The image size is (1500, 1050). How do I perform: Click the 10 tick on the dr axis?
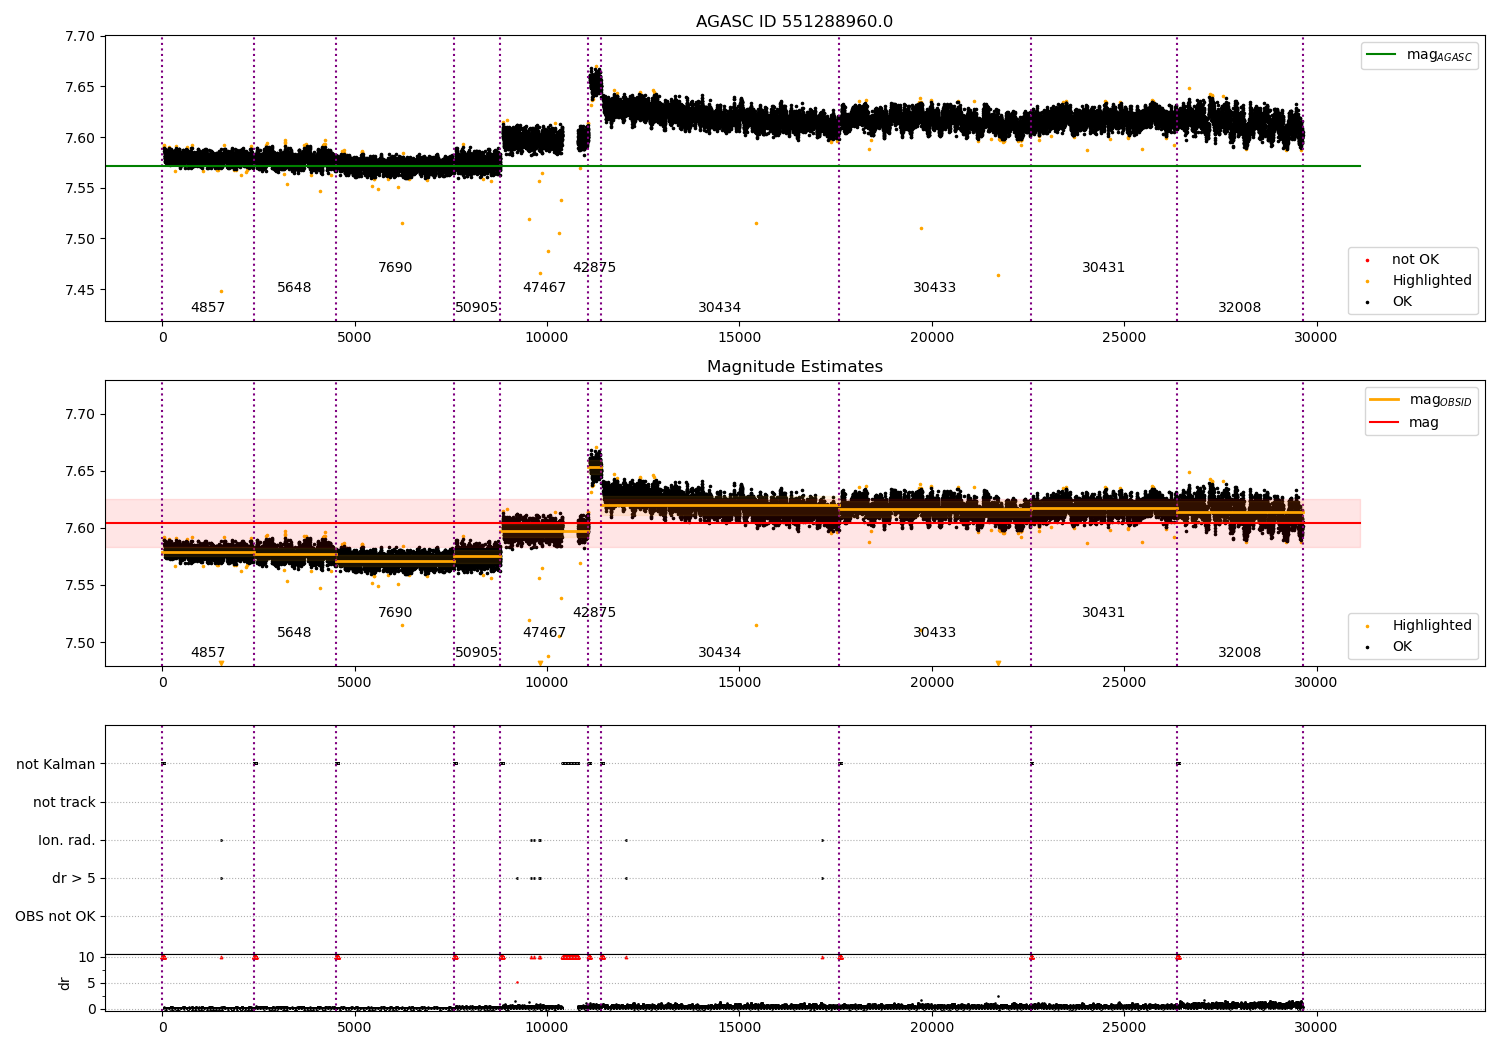87,958
